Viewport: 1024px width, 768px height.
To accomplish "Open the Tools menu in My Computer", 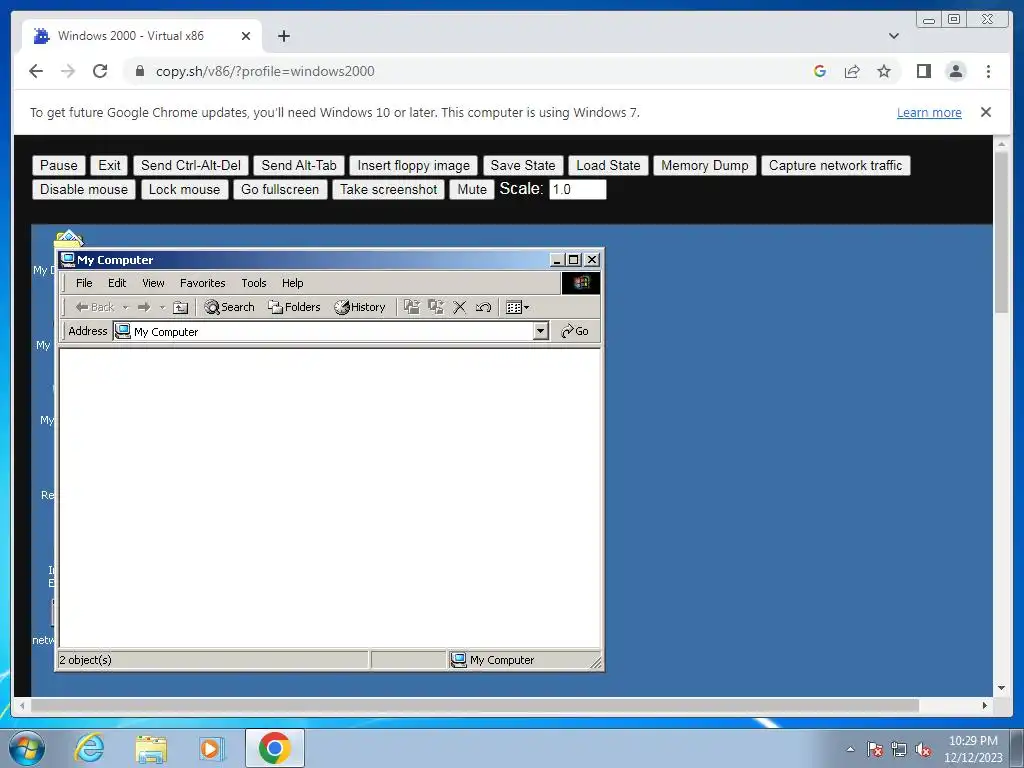I will pos(254,283).
